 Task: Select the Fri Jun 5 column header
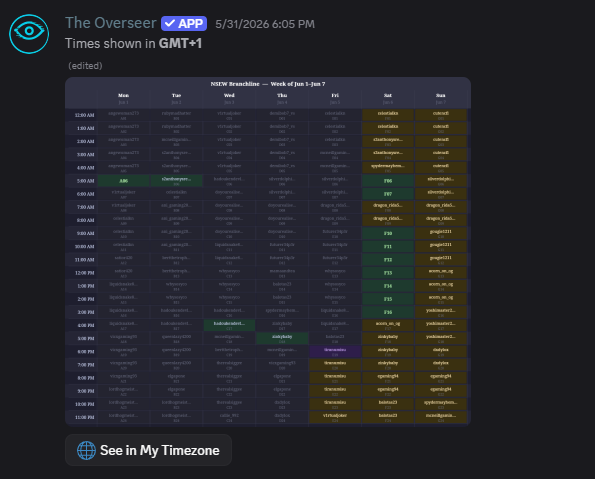[335, 99]
